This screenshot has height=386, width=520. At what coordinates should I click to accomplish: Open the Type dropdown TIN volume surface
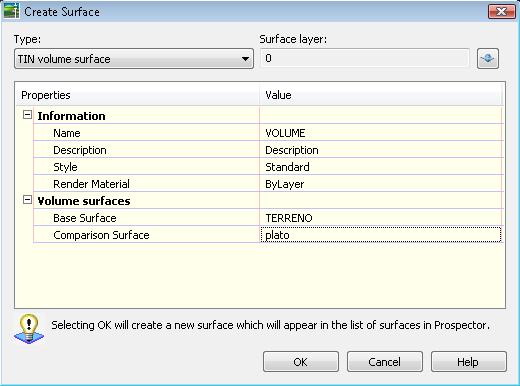pyautogui.click(x=134, y=59)
